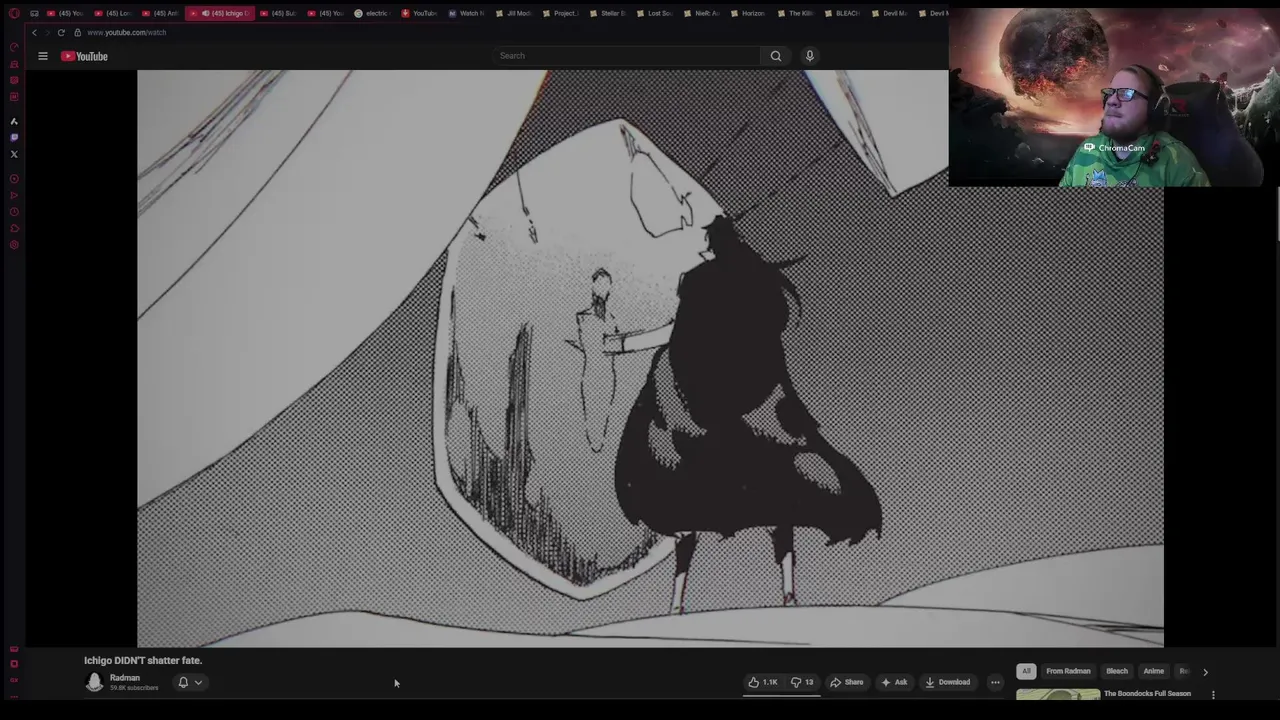Open the 'BLEACH' browser tab
Viewport: 1280px width, 720px height.
[843, 13]
